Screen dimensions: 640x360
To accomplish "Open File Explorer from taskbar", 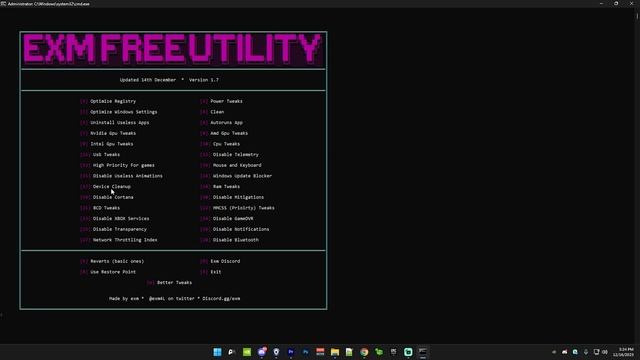I will (335, 352).
